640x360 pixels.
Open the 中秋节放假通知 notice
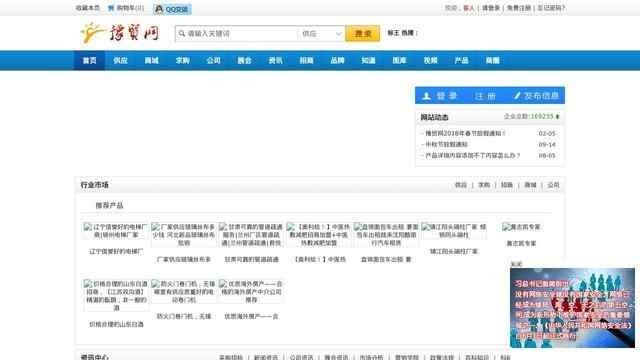coord(447,144)
